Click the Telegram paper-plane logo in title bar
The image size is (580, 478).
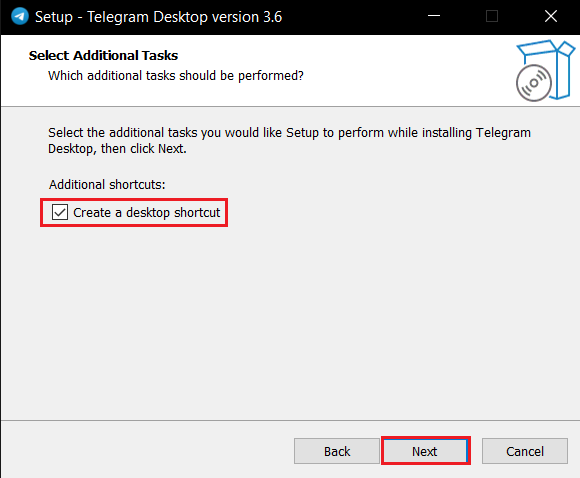[x=20, y=16]
